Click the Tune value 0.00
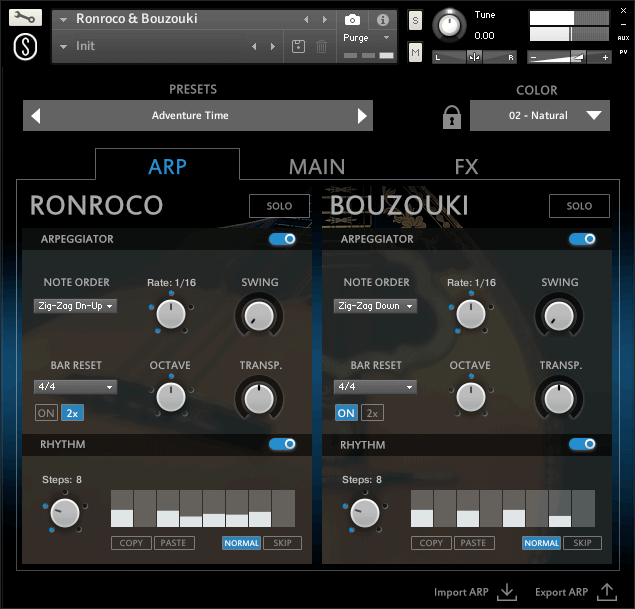This screenshot has height=609, width=635. point(484,36)
